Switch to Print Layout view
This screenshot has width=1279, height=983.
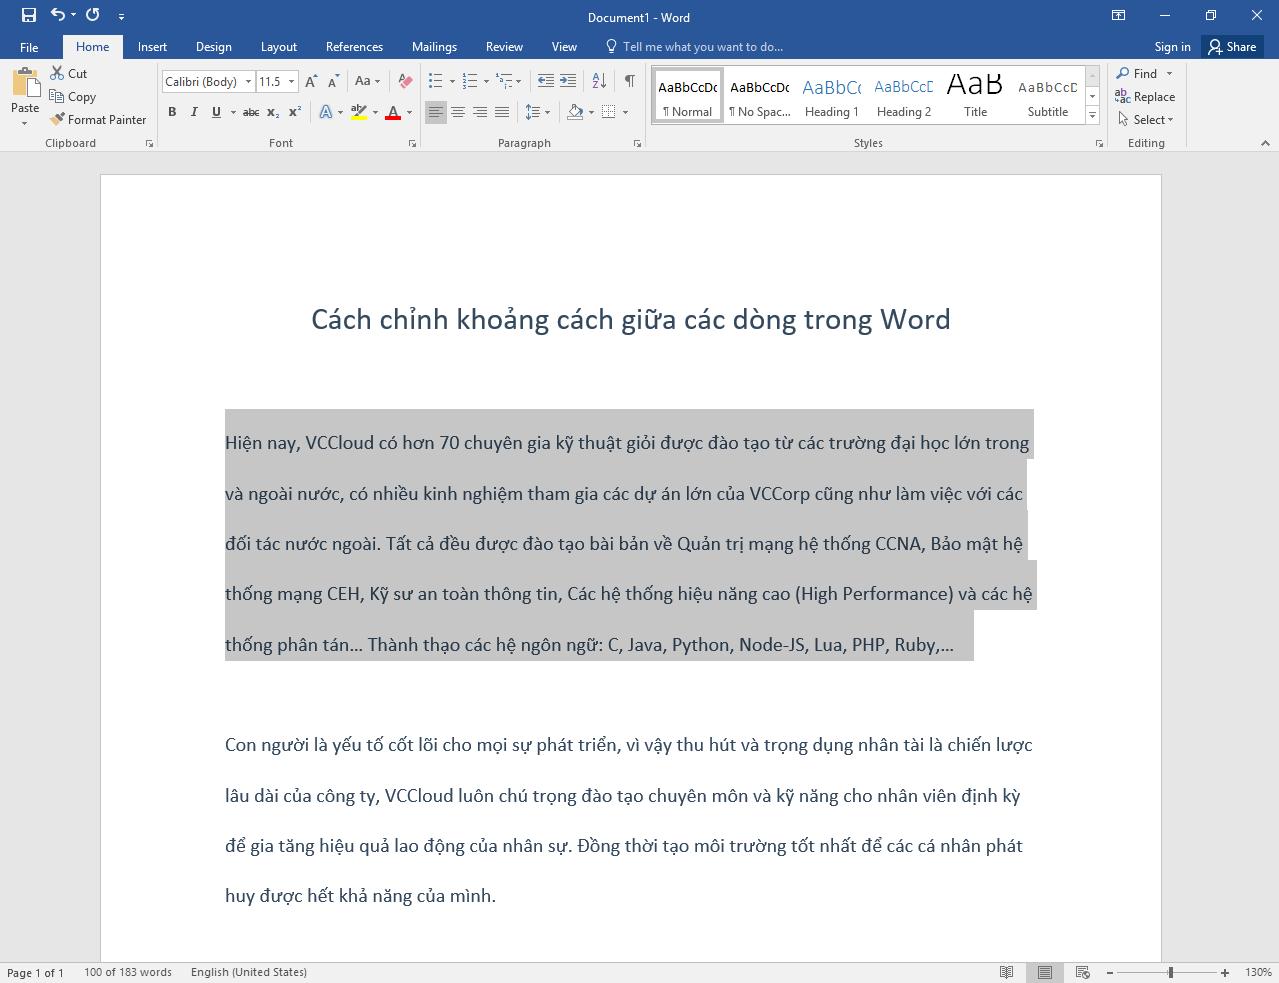pos(1044,972)
